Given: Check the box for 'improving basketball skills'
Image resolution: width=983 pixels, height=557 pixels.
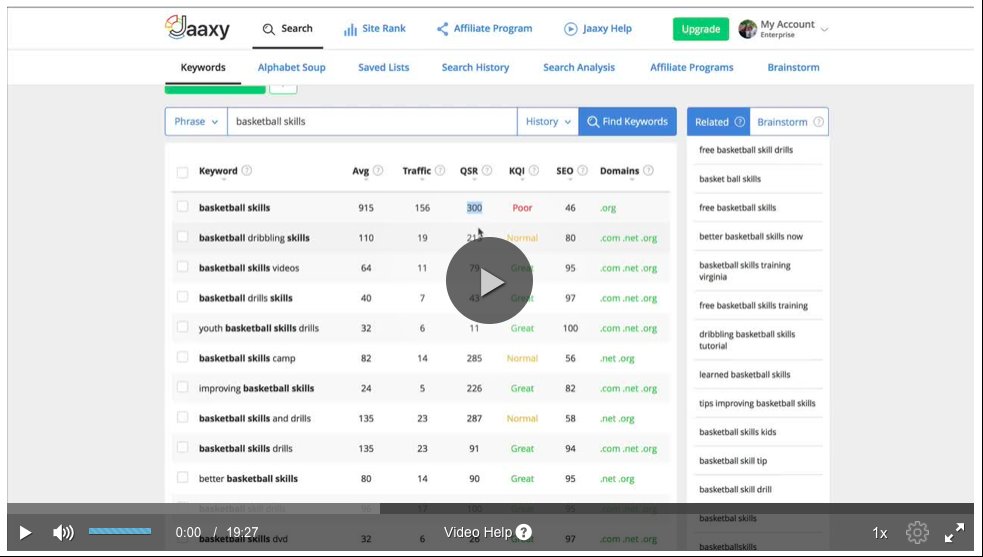Looking at the screenshot, I should [182, 387].
